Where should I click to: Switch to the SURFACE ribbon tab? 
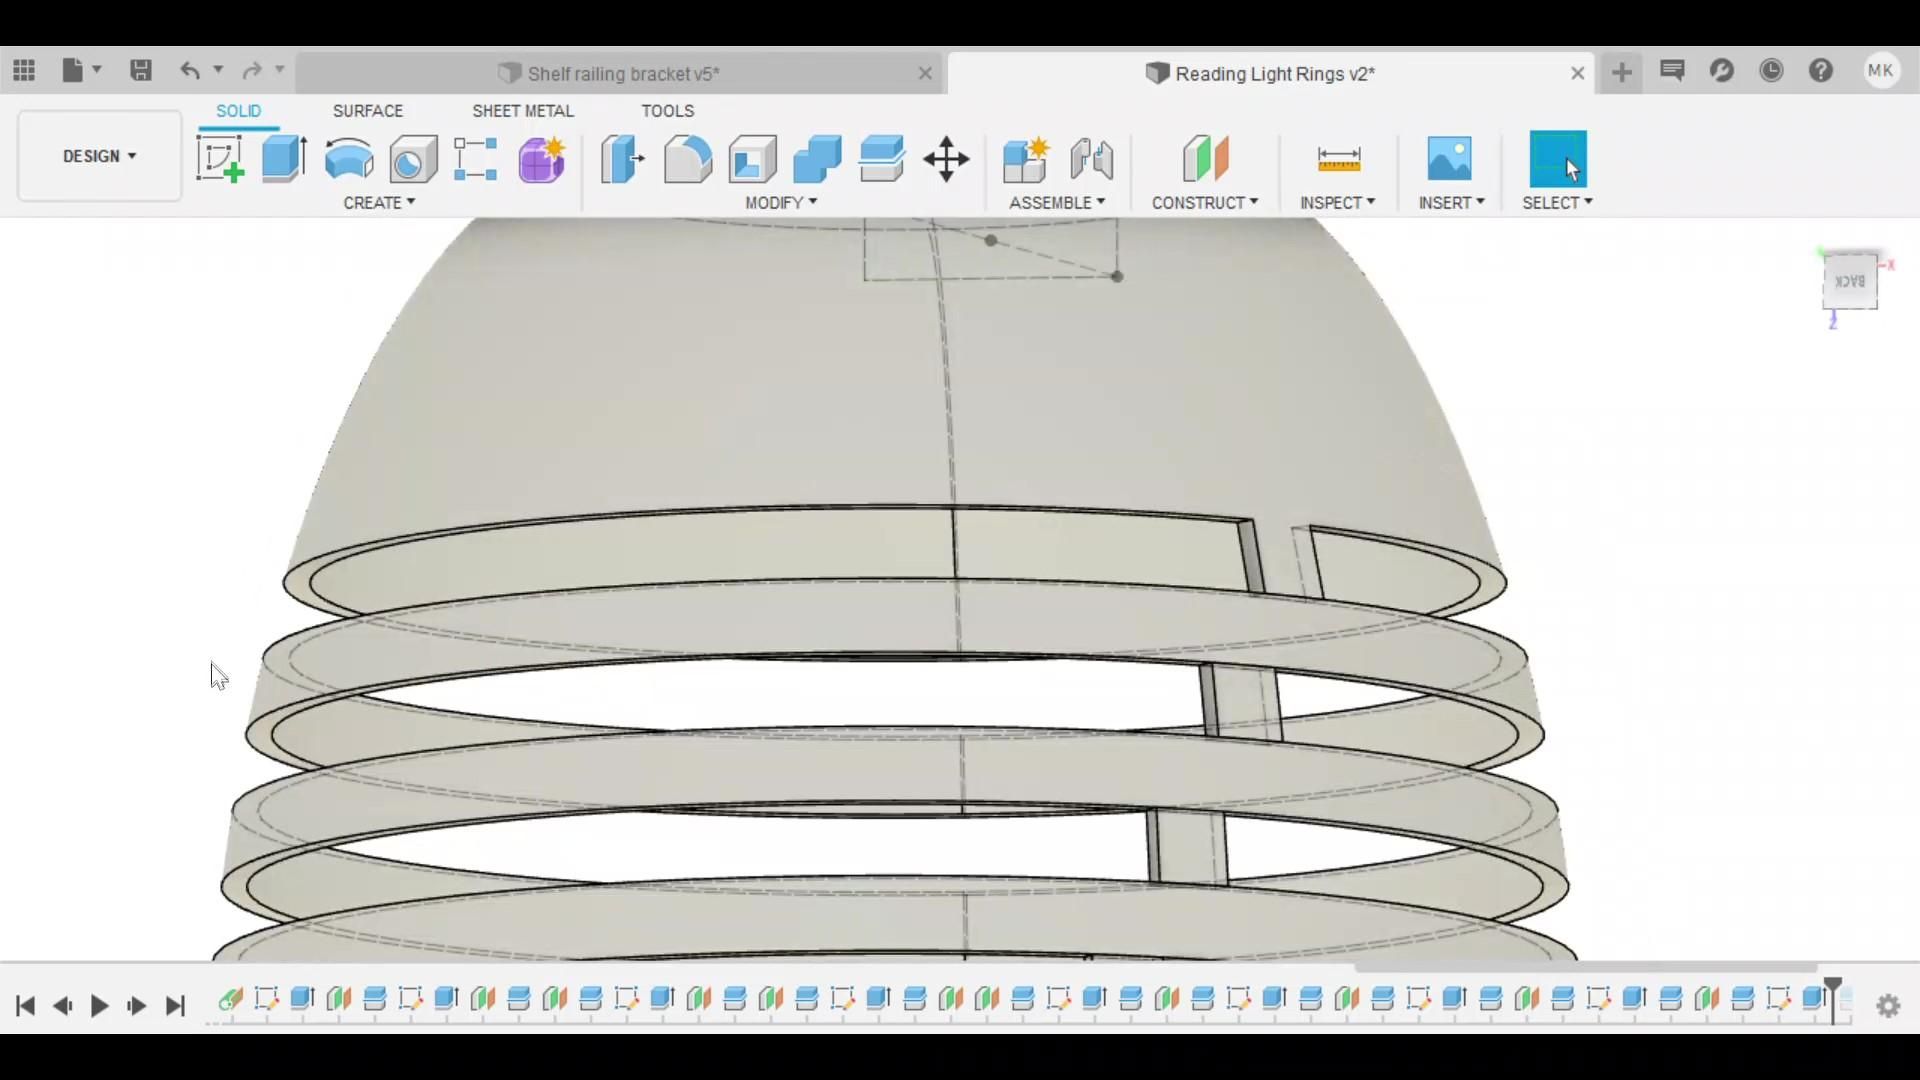[x=367, y=111]
